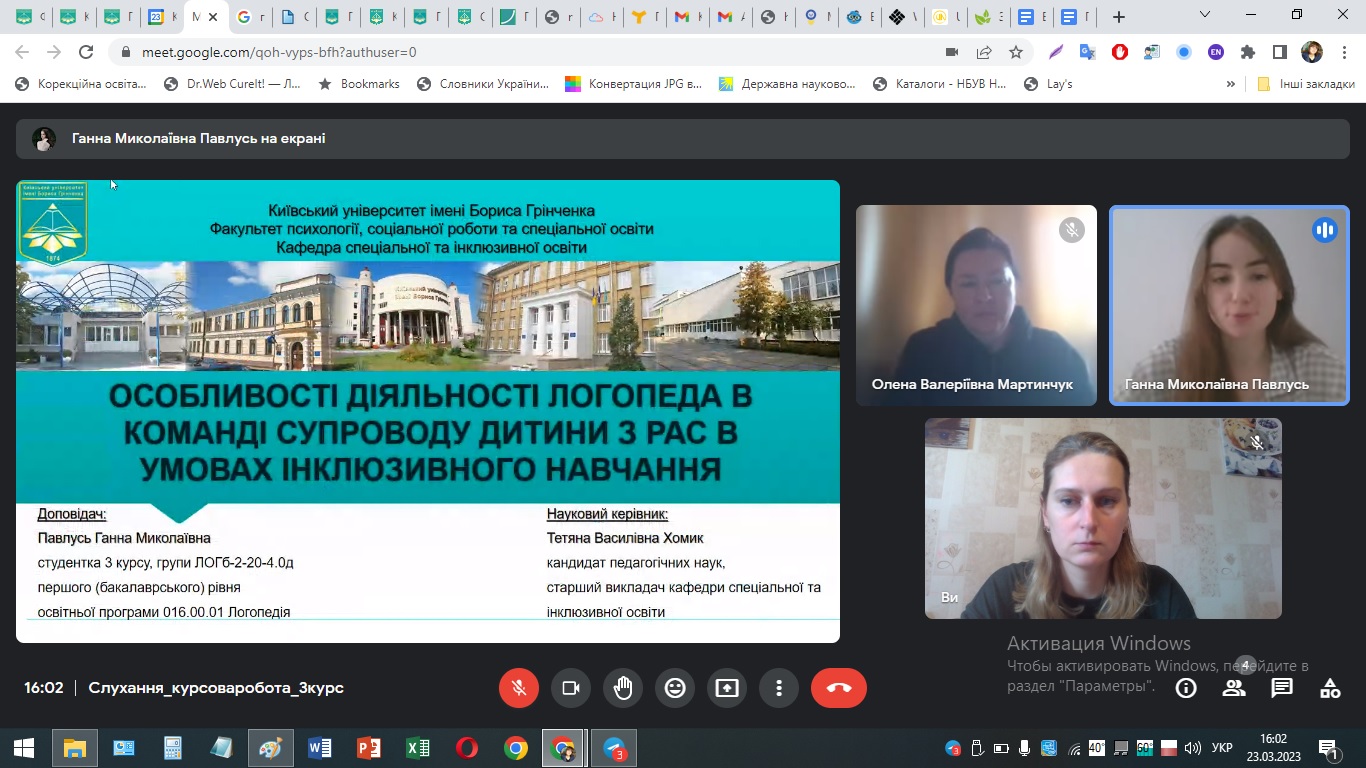Click the Present now screen share icon
1366x768 pixels.
click(x=727, y=688)
